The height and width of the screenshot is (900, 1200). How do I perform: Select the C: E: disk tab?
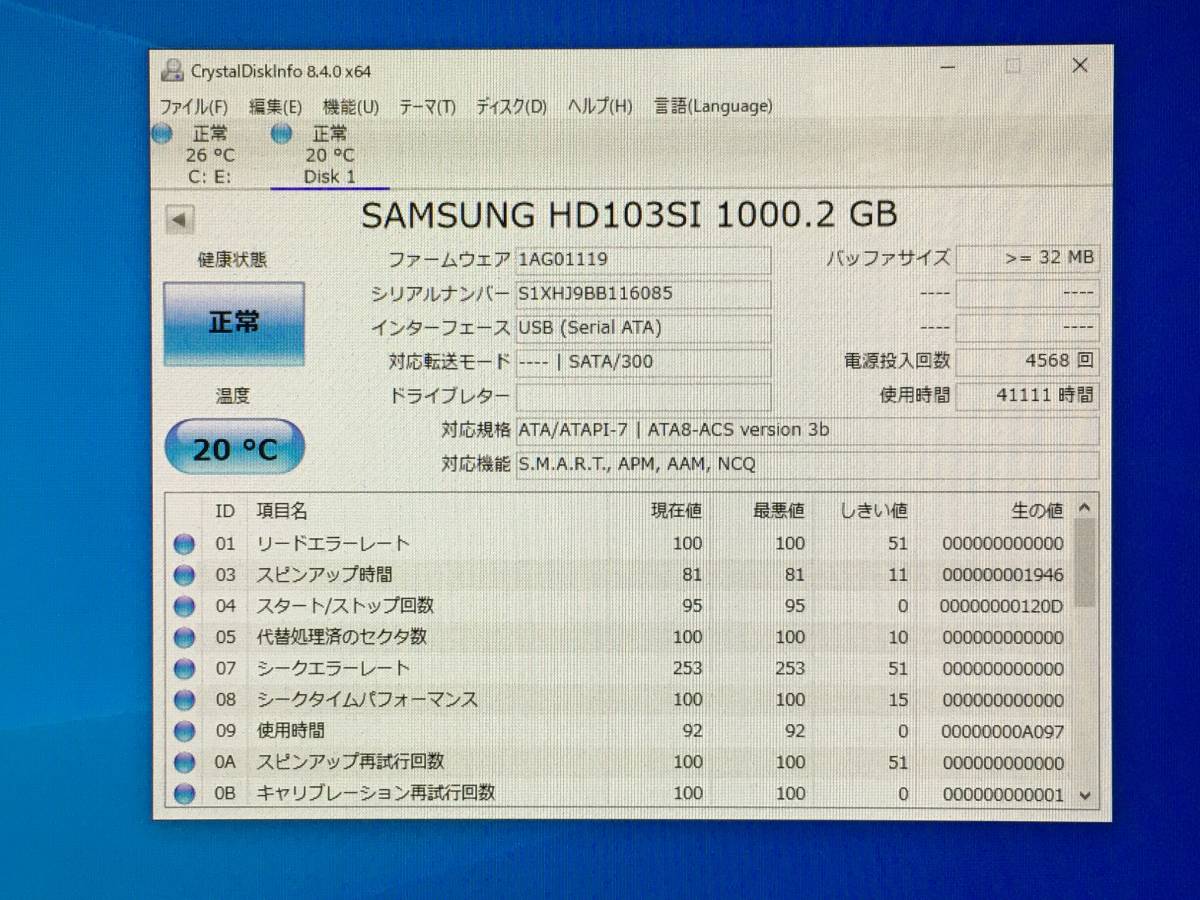209,155
